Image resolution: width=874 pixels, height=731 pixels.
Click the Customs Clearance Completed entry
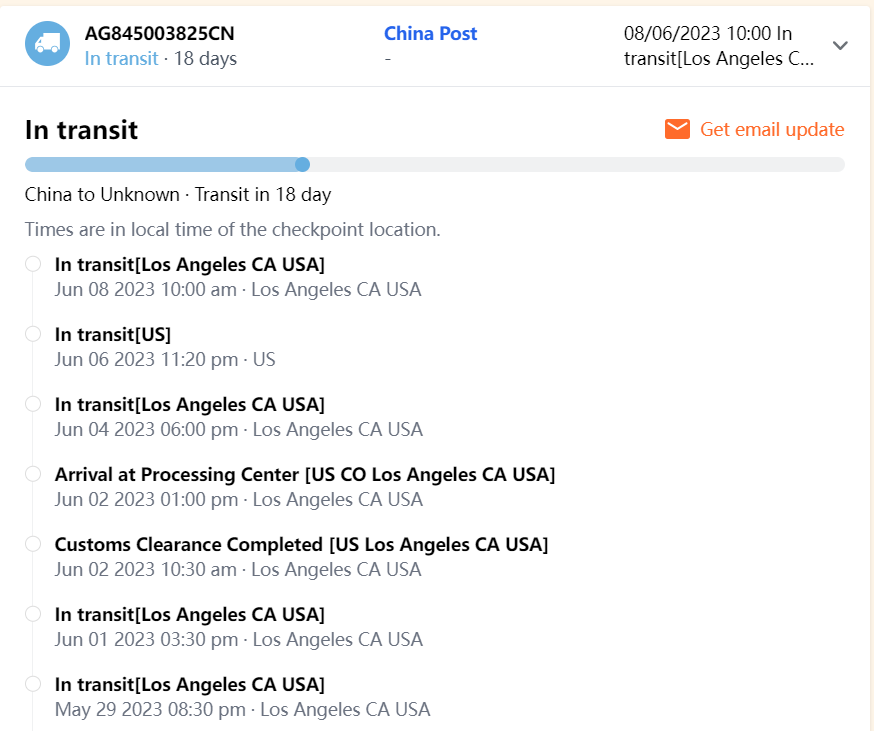click(x=301, y=544)
